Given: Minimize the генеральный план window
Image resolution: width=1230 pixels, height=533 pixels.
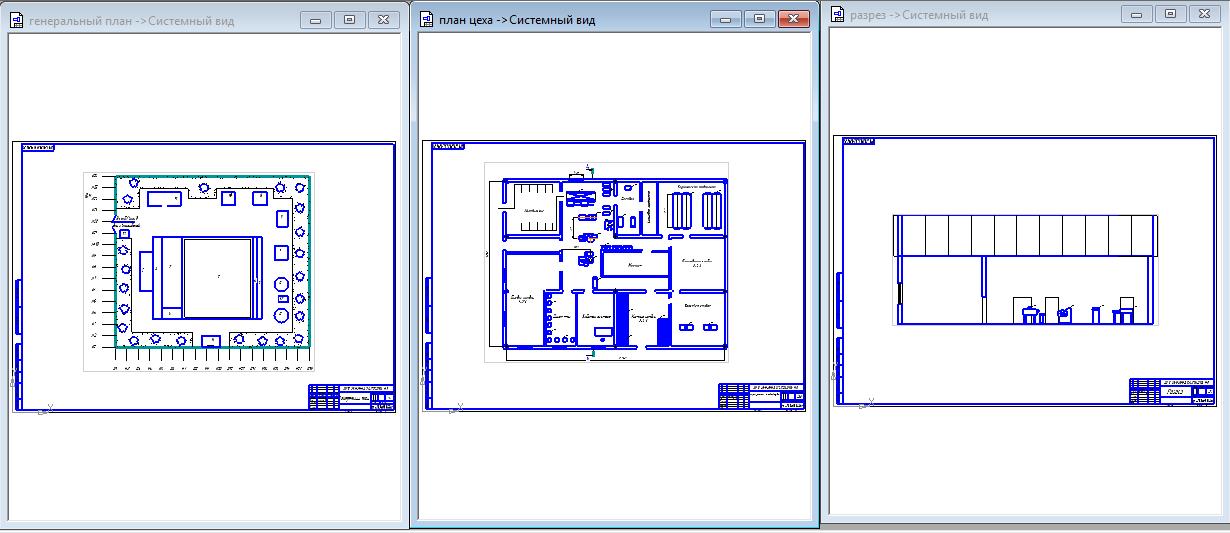Looking at the screenshot, I should (316, 20).
